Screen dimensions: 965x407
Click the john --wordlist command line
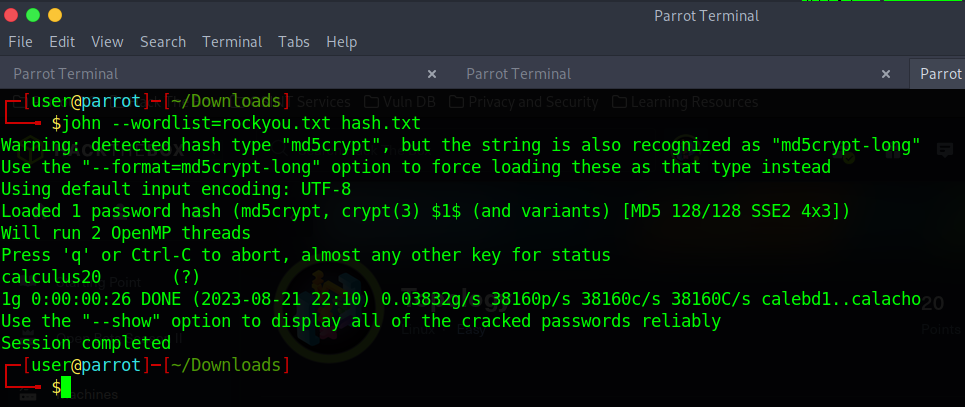(241, 123)
